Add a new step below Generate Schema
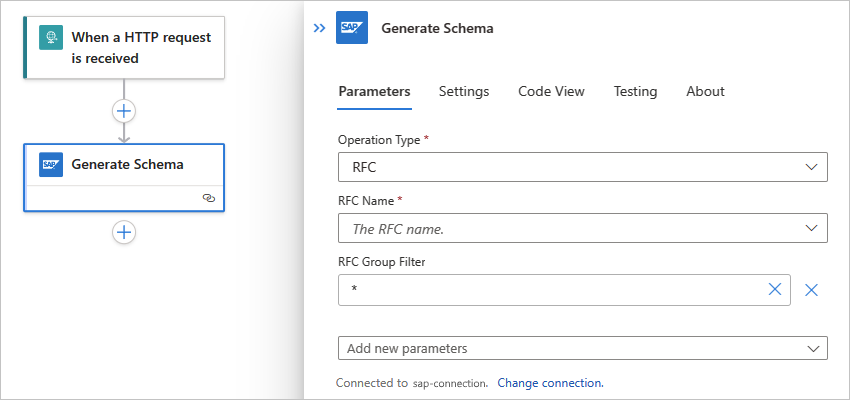The image size is (850, 400). click(x=124, y=232)
